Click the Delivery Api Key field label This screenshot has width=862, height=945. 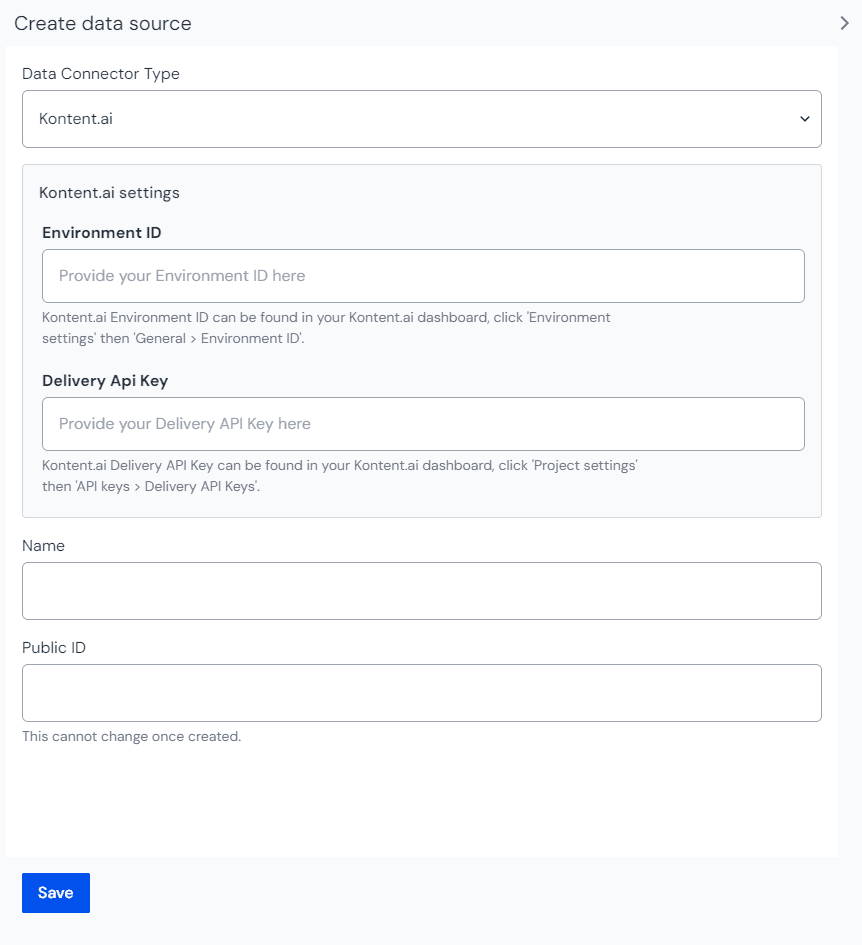click(105, 380)
